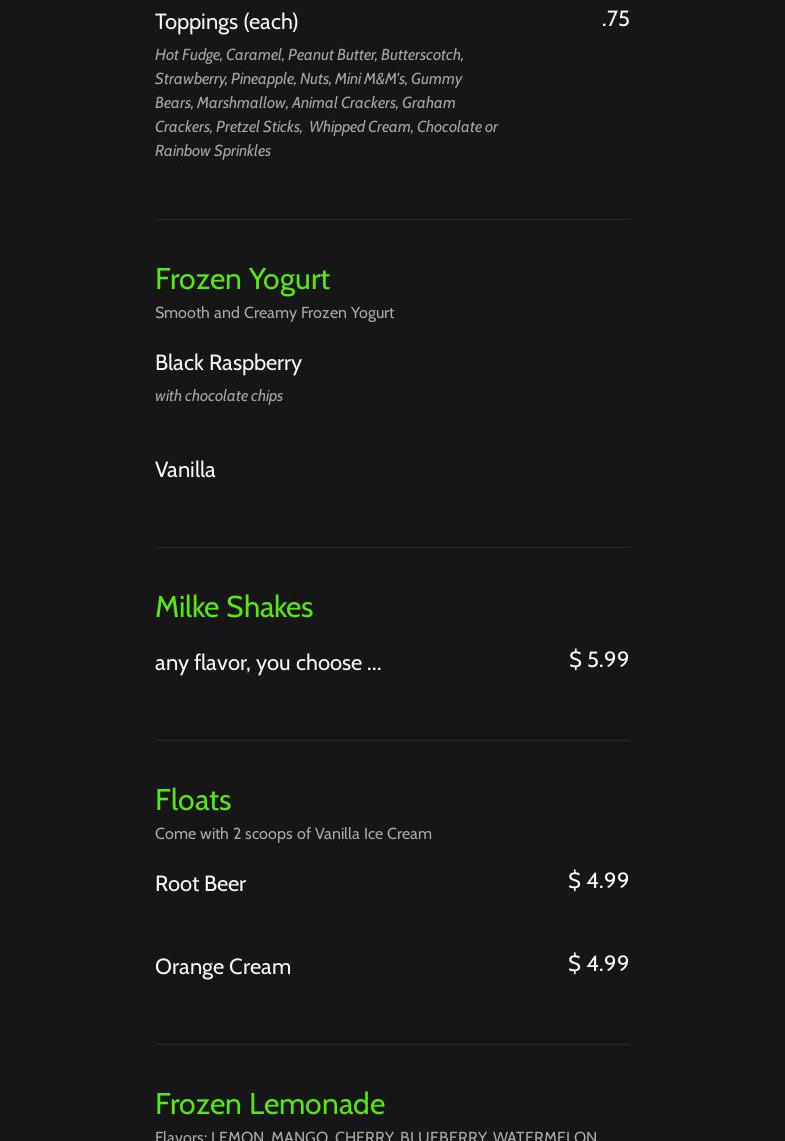Choose the Orange Cream float item

click(x=223, y=966)
